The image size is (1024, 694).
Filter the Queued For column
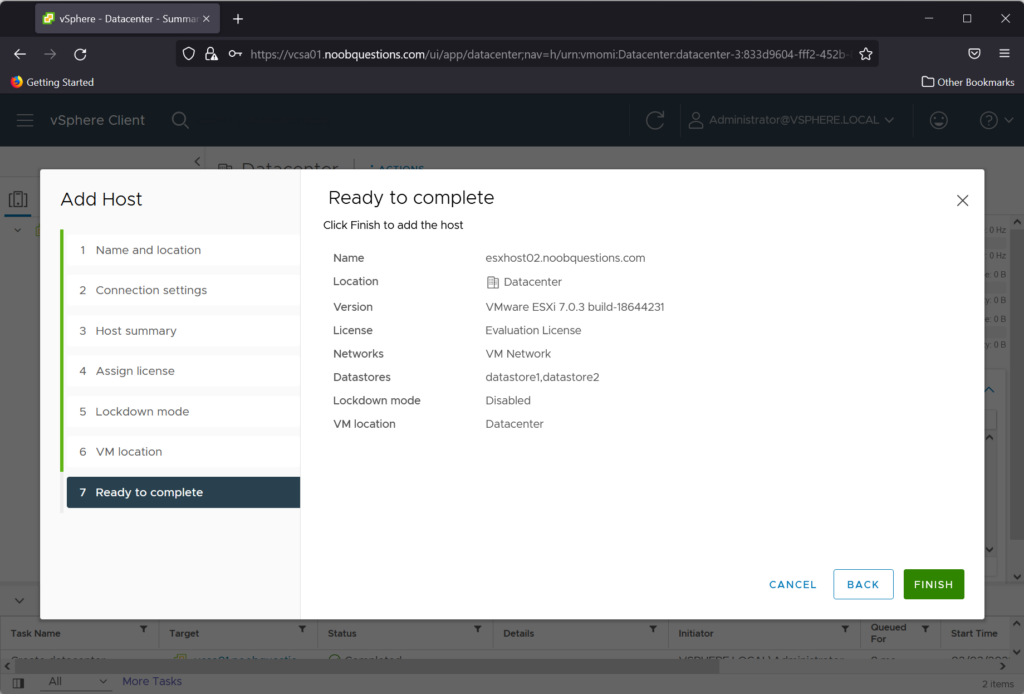point(925,629)
